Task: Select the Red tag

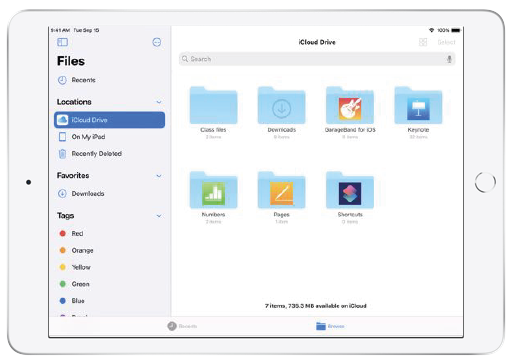Action: click(71, 233)
